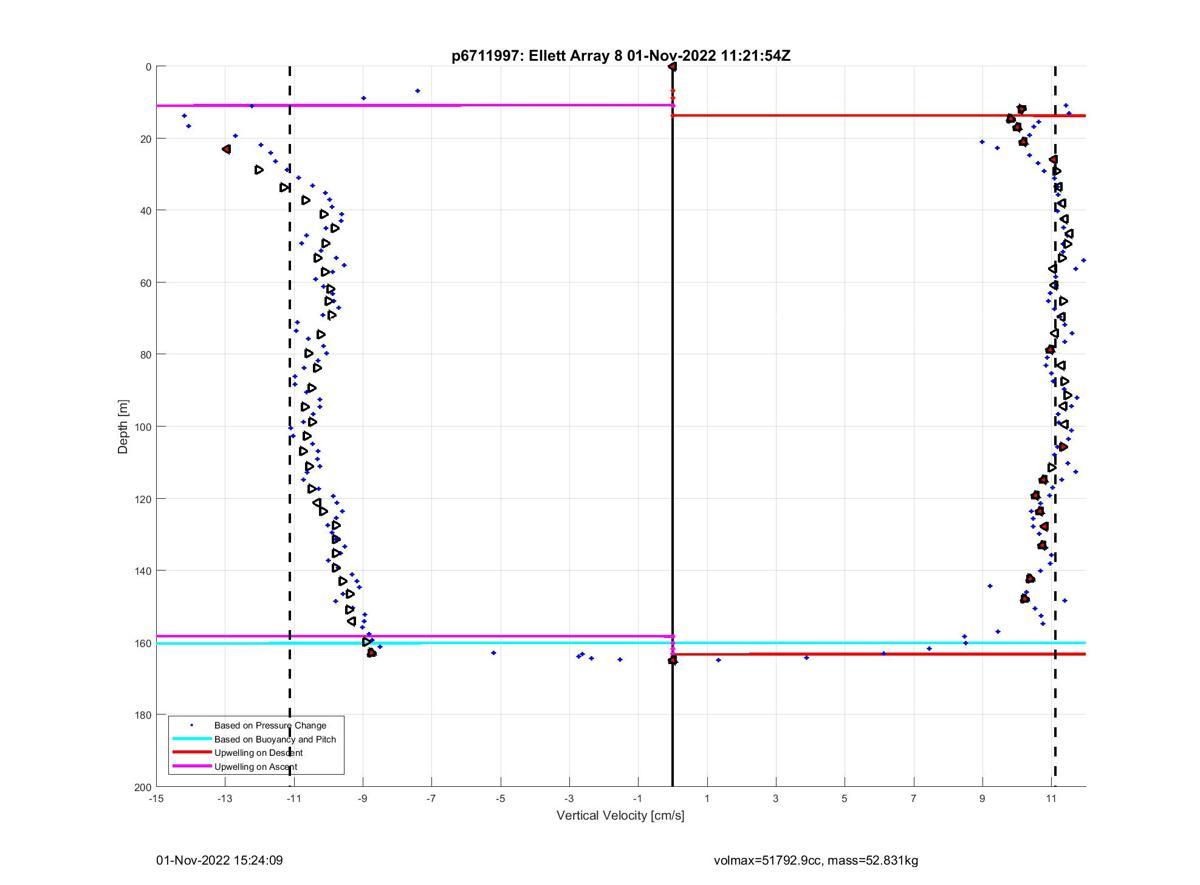Click the blue dot marker in the legend
The height and width of the screenshot is (885, 1200).
tap(191, 725)
